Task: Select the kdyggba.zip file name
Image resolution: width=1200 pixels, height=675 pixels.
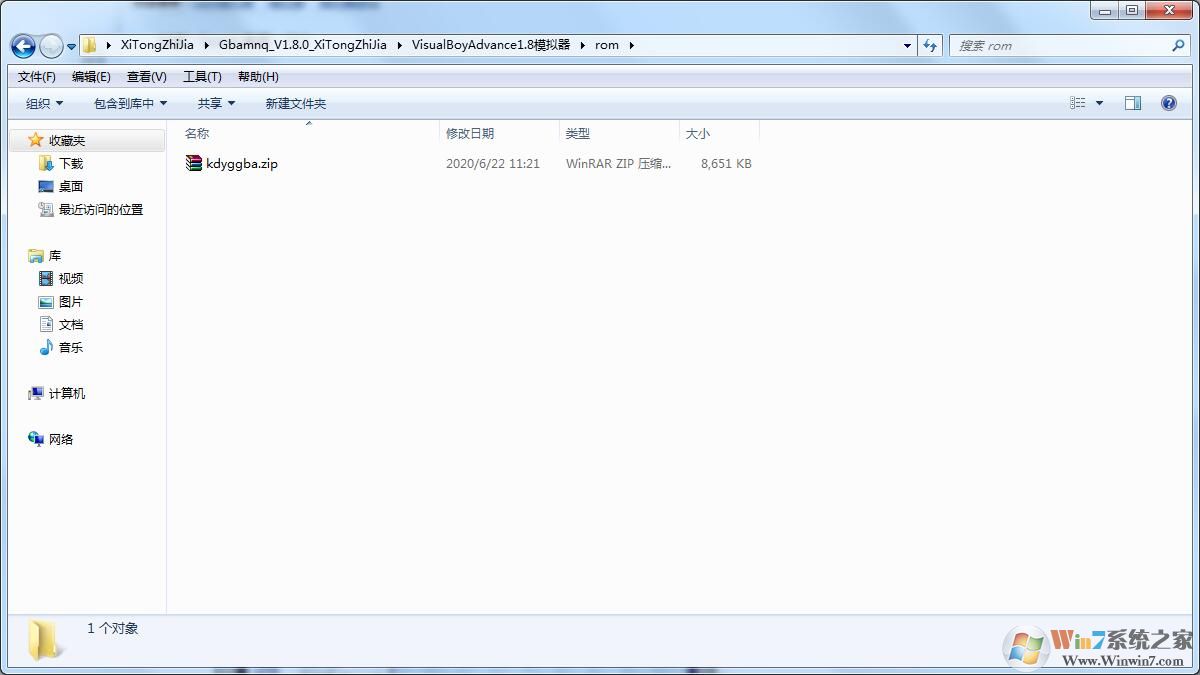Action: 242,163
